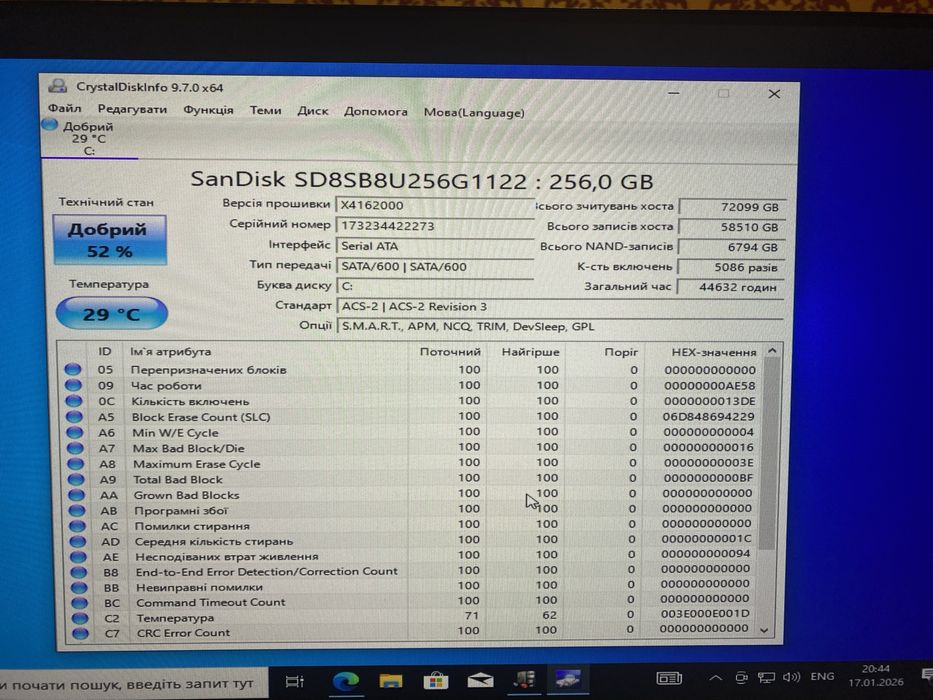Click the total hours value 44632 годин

point(732,287)
